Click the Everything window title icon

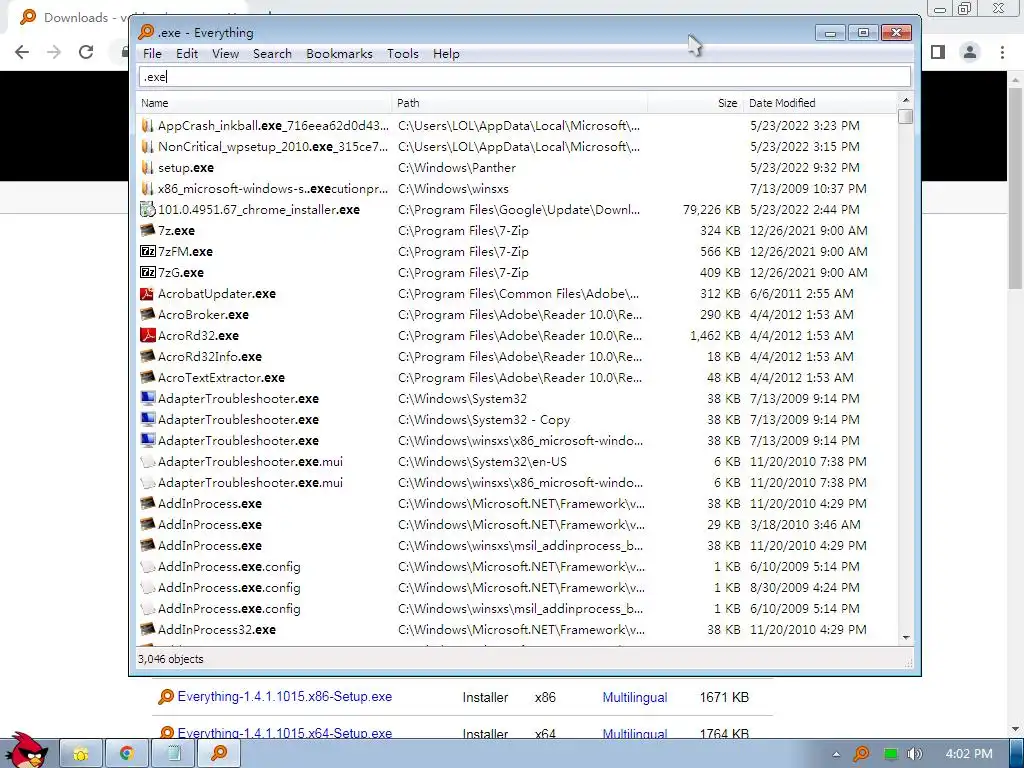point(146,32)
